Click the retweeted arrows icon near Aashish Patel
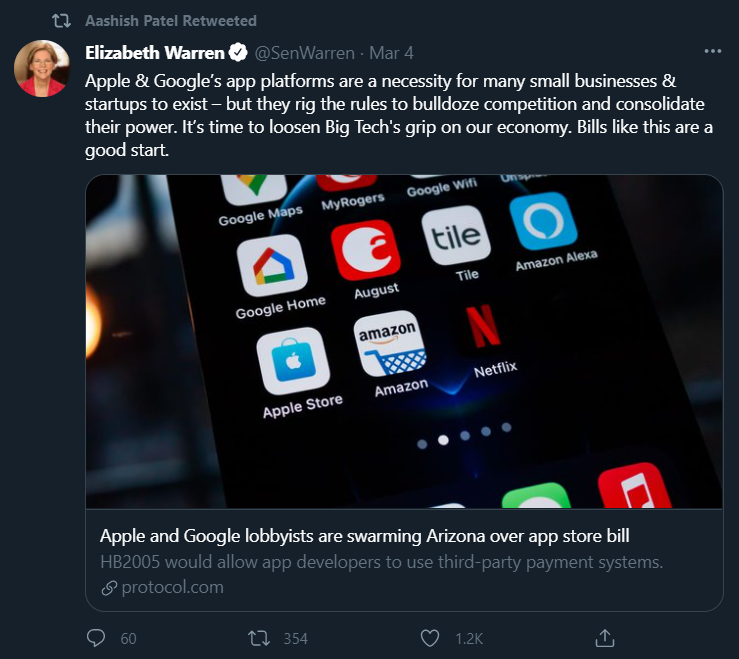 pos(61,21)
